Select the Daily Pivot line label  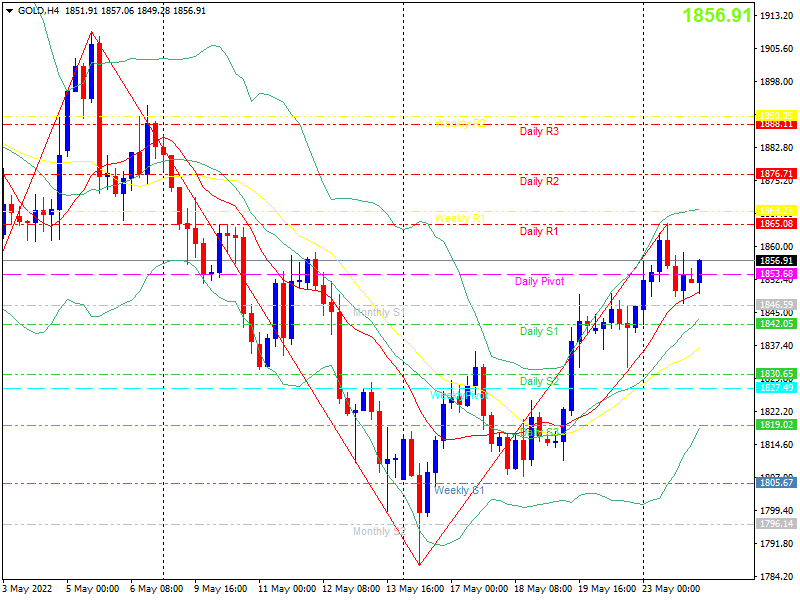coord(539,281)
